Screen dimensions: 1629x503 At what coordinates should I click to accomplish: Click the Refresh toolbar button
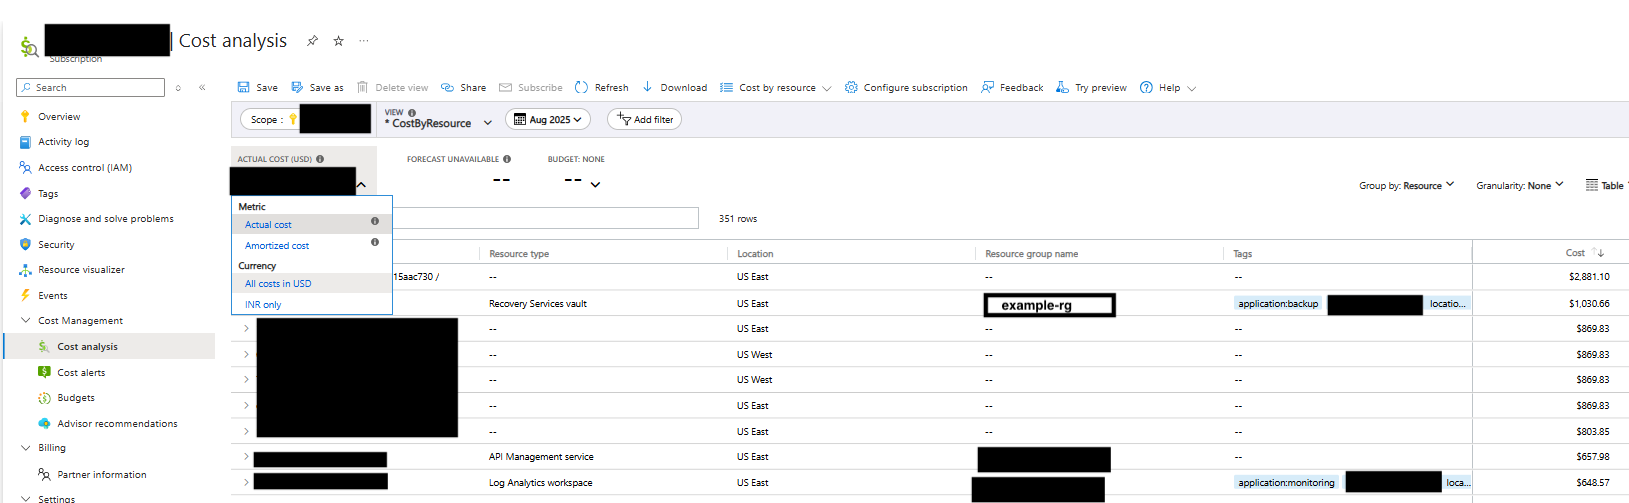coord(602,88)
